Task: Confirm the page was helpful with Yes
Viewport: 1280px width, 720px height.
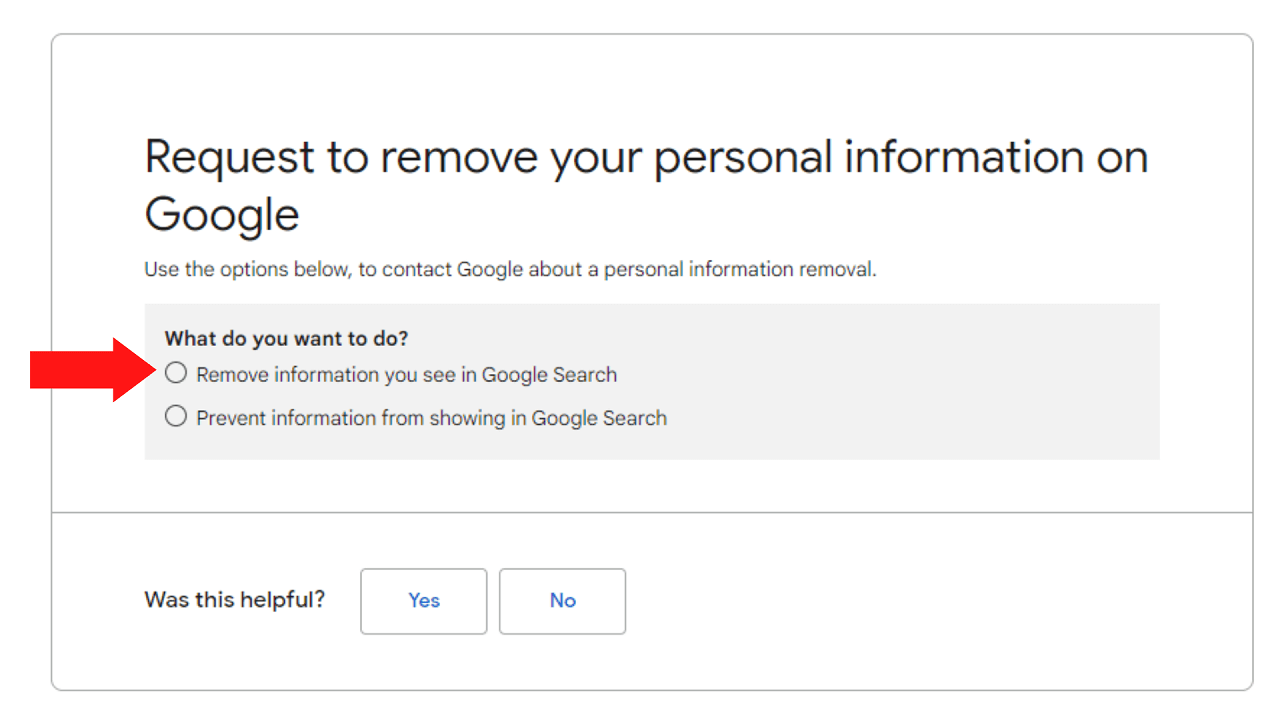Action: pos(423,600)
